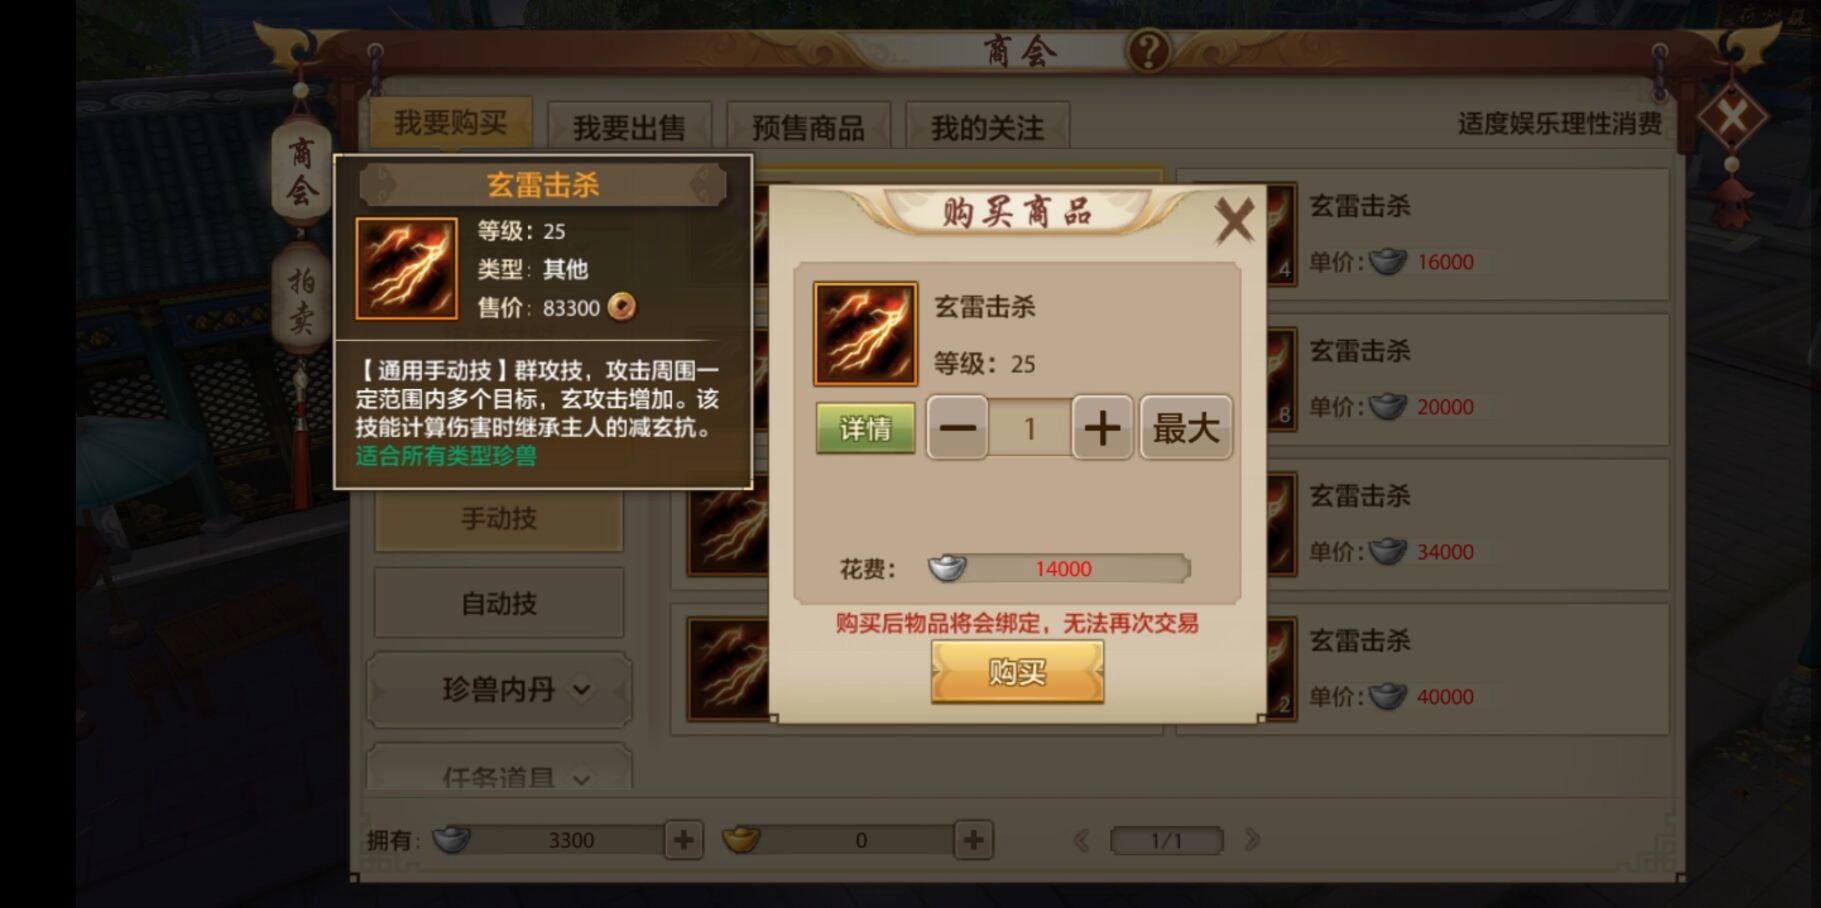
Task: Open the help question mark icon
Action: point(1148,50)
